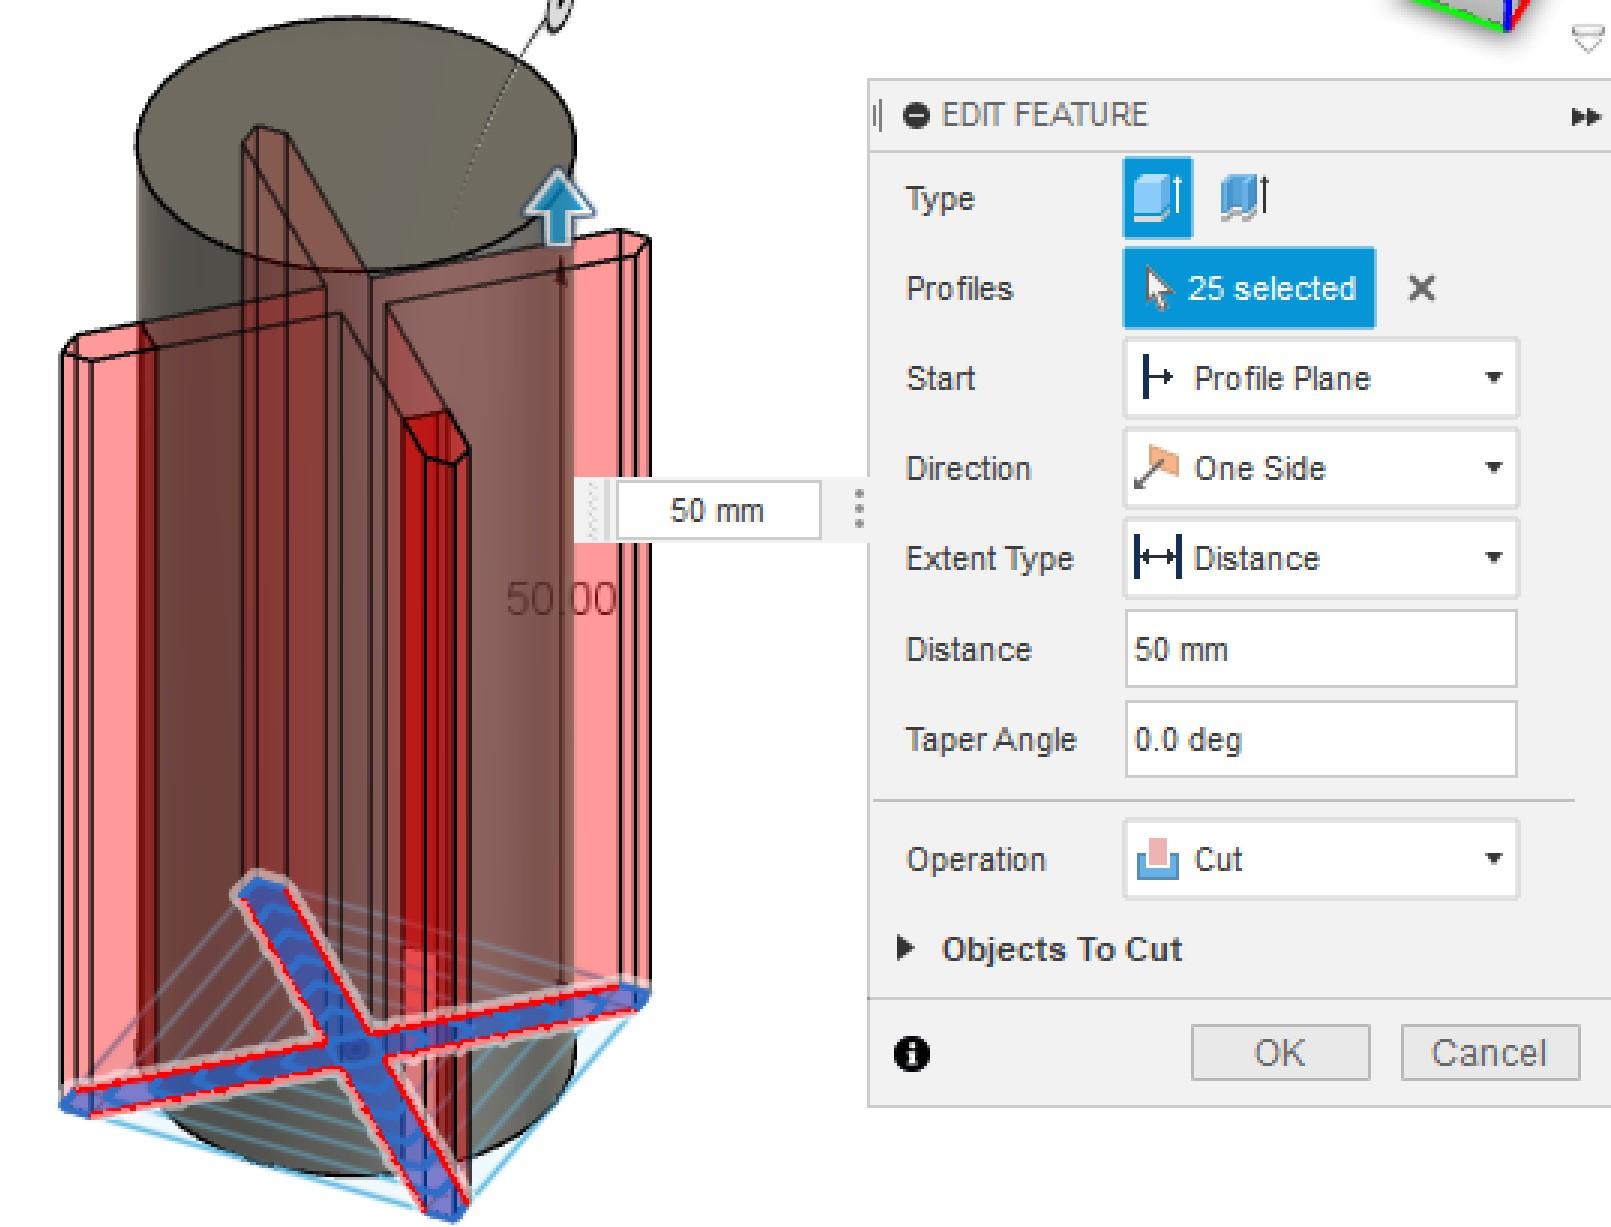Click the 25 selected profiles button
Viewport: 1611px width, 1227px height.
pyautogui.click(x=1249, y=289)
